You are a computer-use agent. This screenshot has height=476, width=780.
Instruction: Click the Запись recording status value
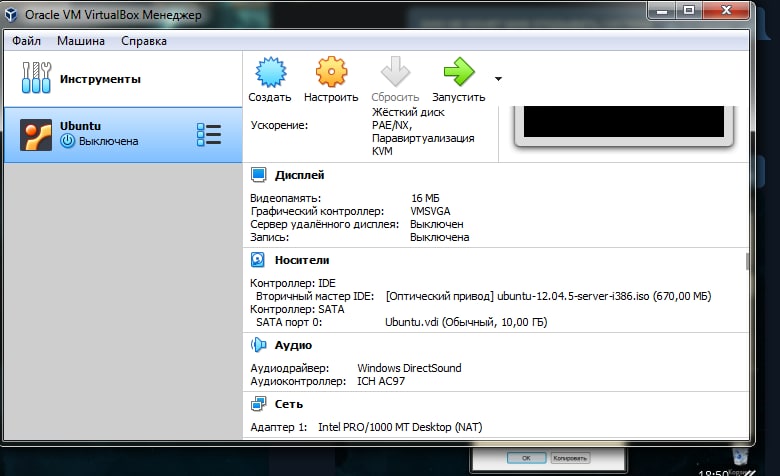pyautogui.click(x=440, y=238)
